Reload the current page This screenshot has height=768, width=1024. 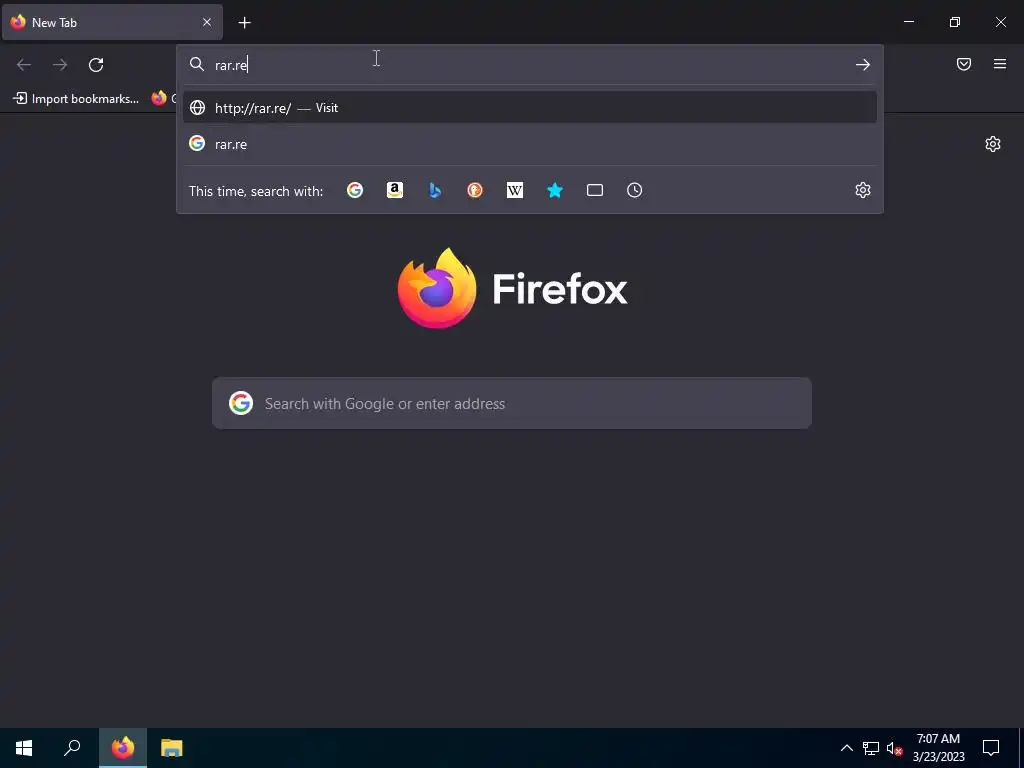(x=96, y=65)
